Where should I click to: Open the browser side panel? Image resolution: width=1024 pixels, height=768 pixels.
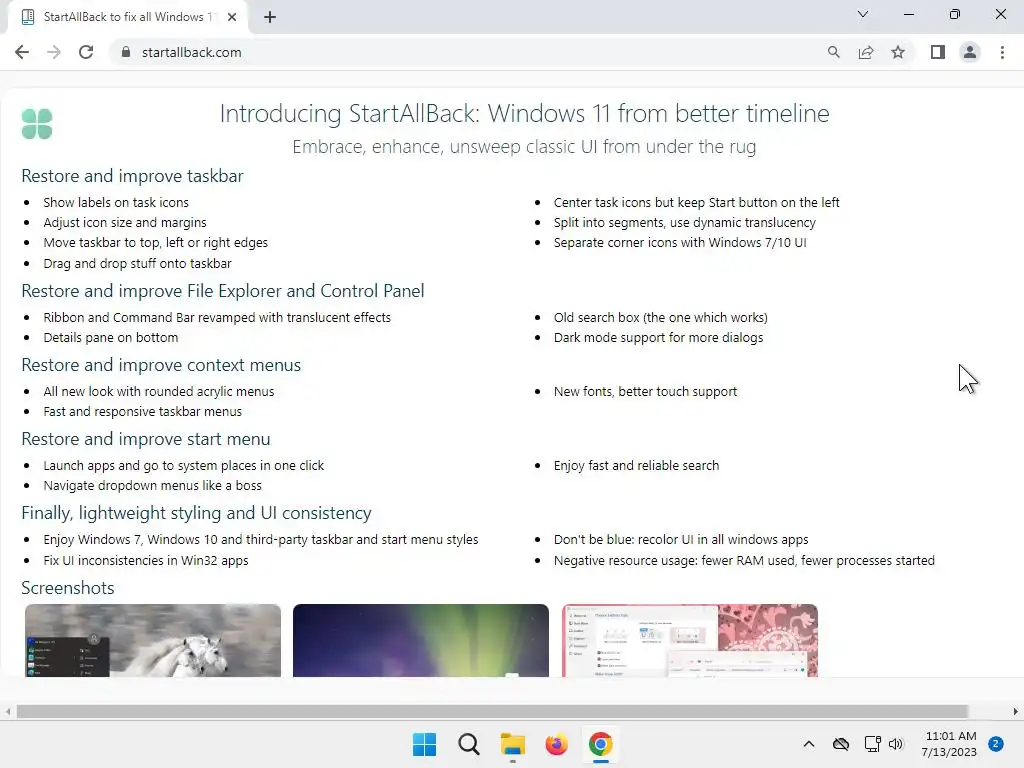pyautogui.click(x=938, y=52)
